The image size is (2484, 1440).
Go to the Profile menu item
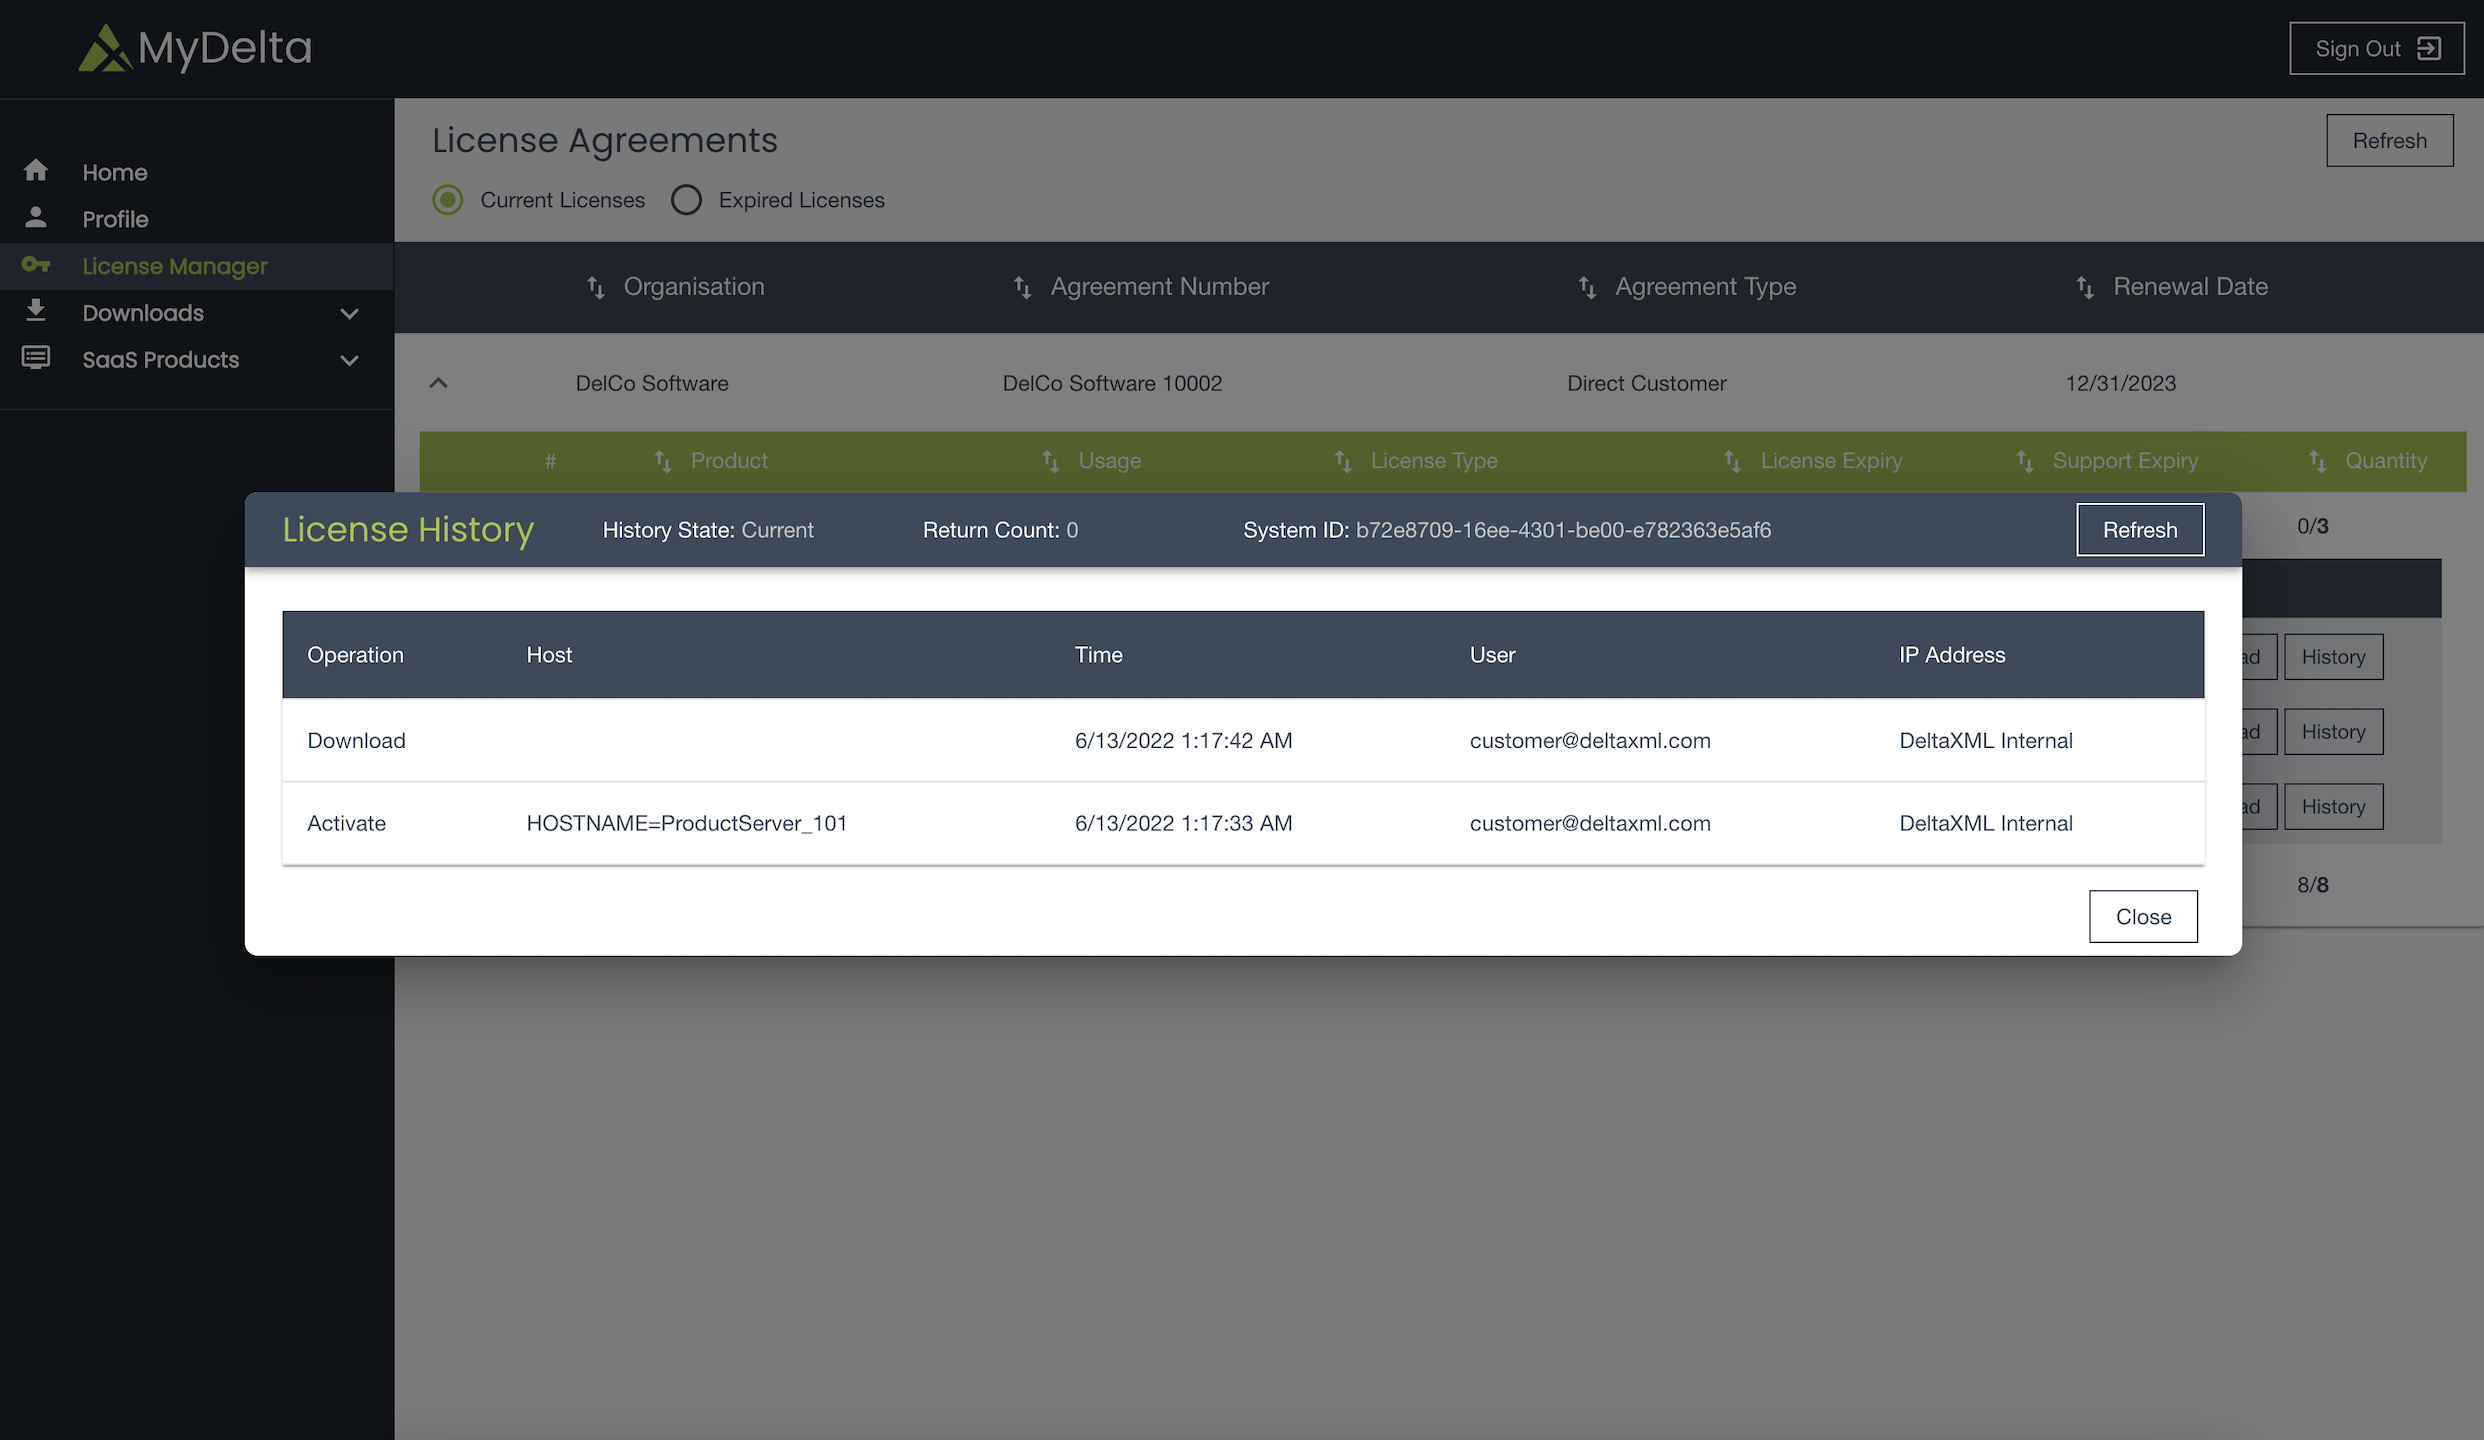(x=115, y=219)
